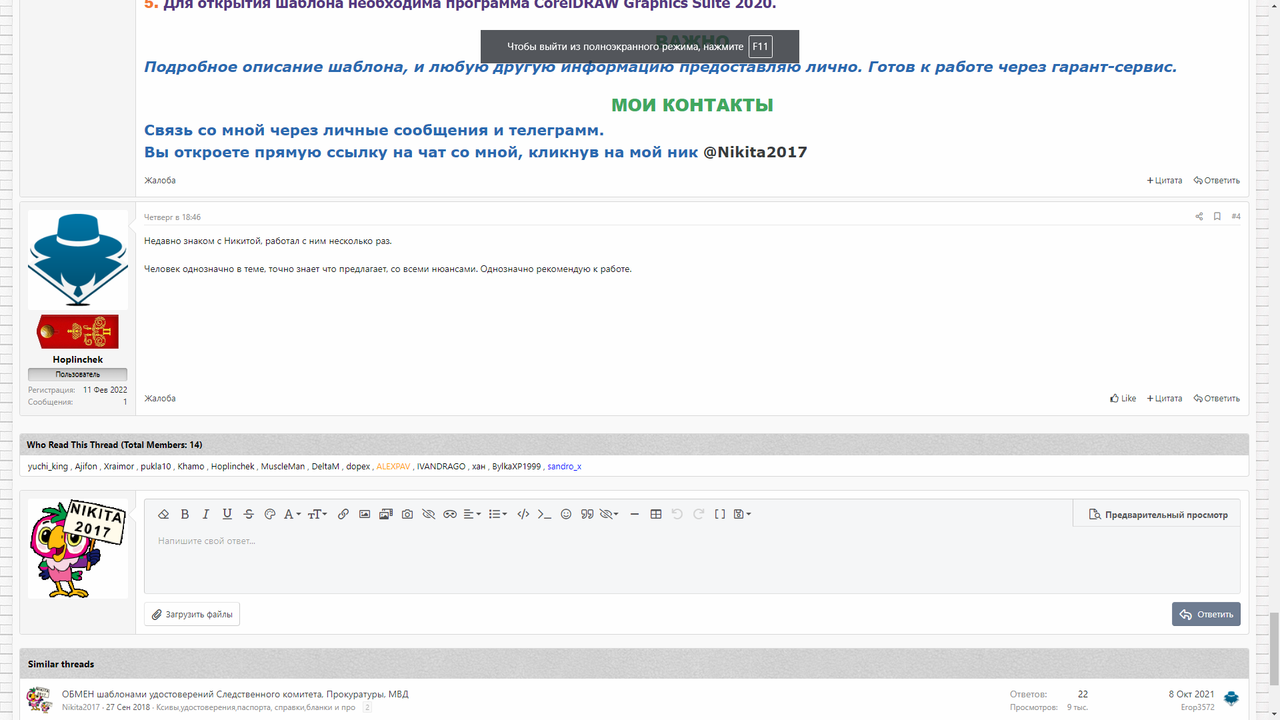Click the camera icon in editor toolbar
Viewport: 1280px width, 720px height.
pos(407,514)
